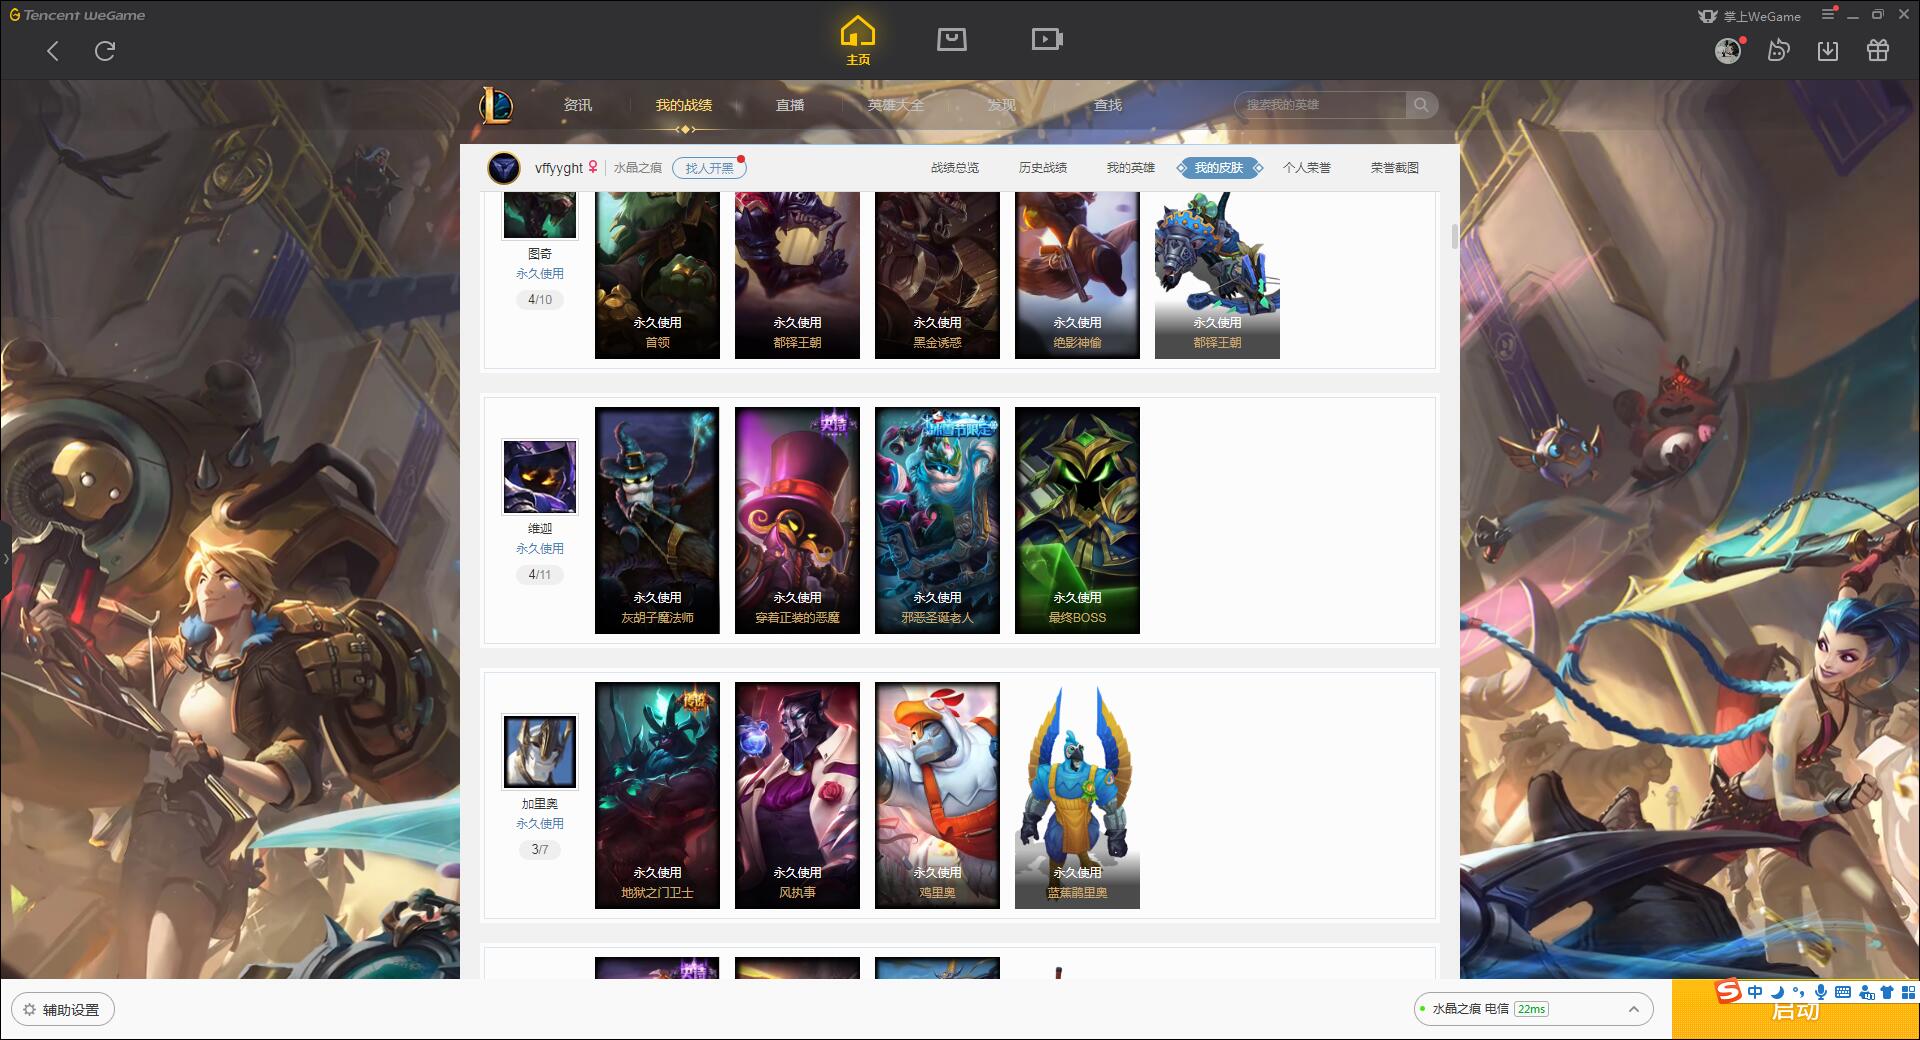This screenshot has height=1040, width=1920.
Task: Open the gift box icon
Action: pyautogui.click(x=1878, y=50)
